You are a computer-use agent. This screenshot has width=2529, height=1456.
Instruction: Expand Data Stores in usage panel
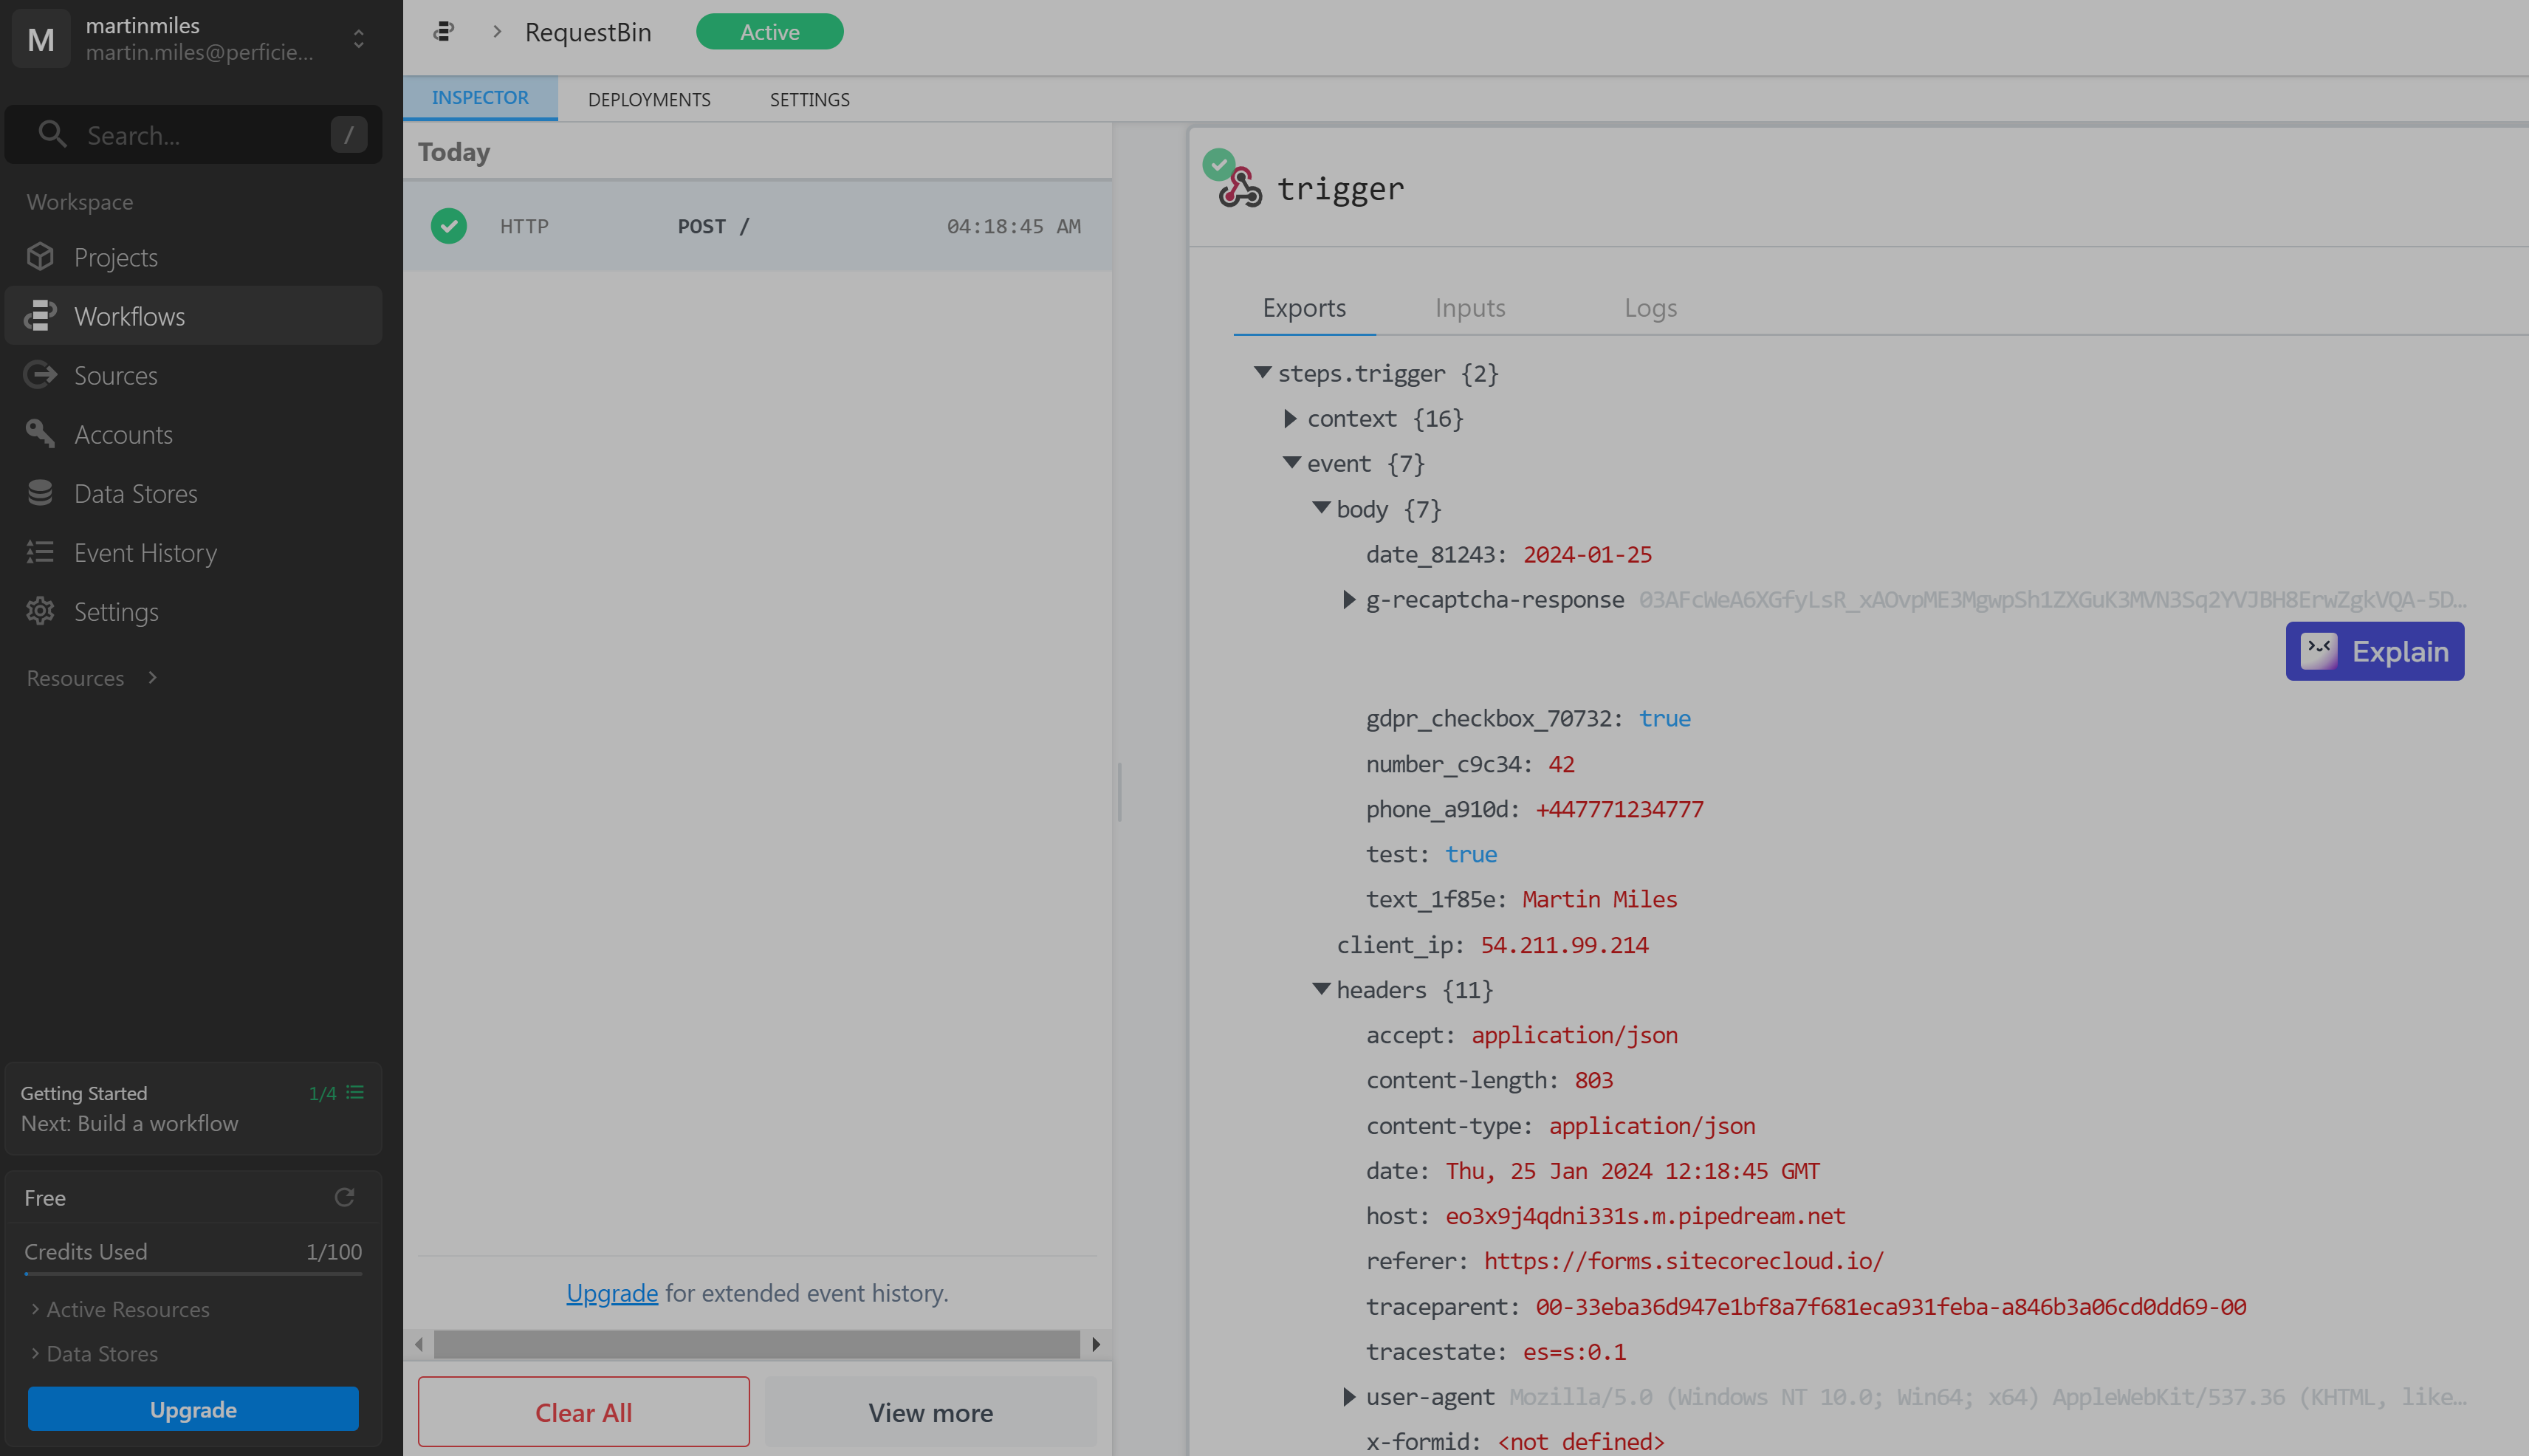94,1353
